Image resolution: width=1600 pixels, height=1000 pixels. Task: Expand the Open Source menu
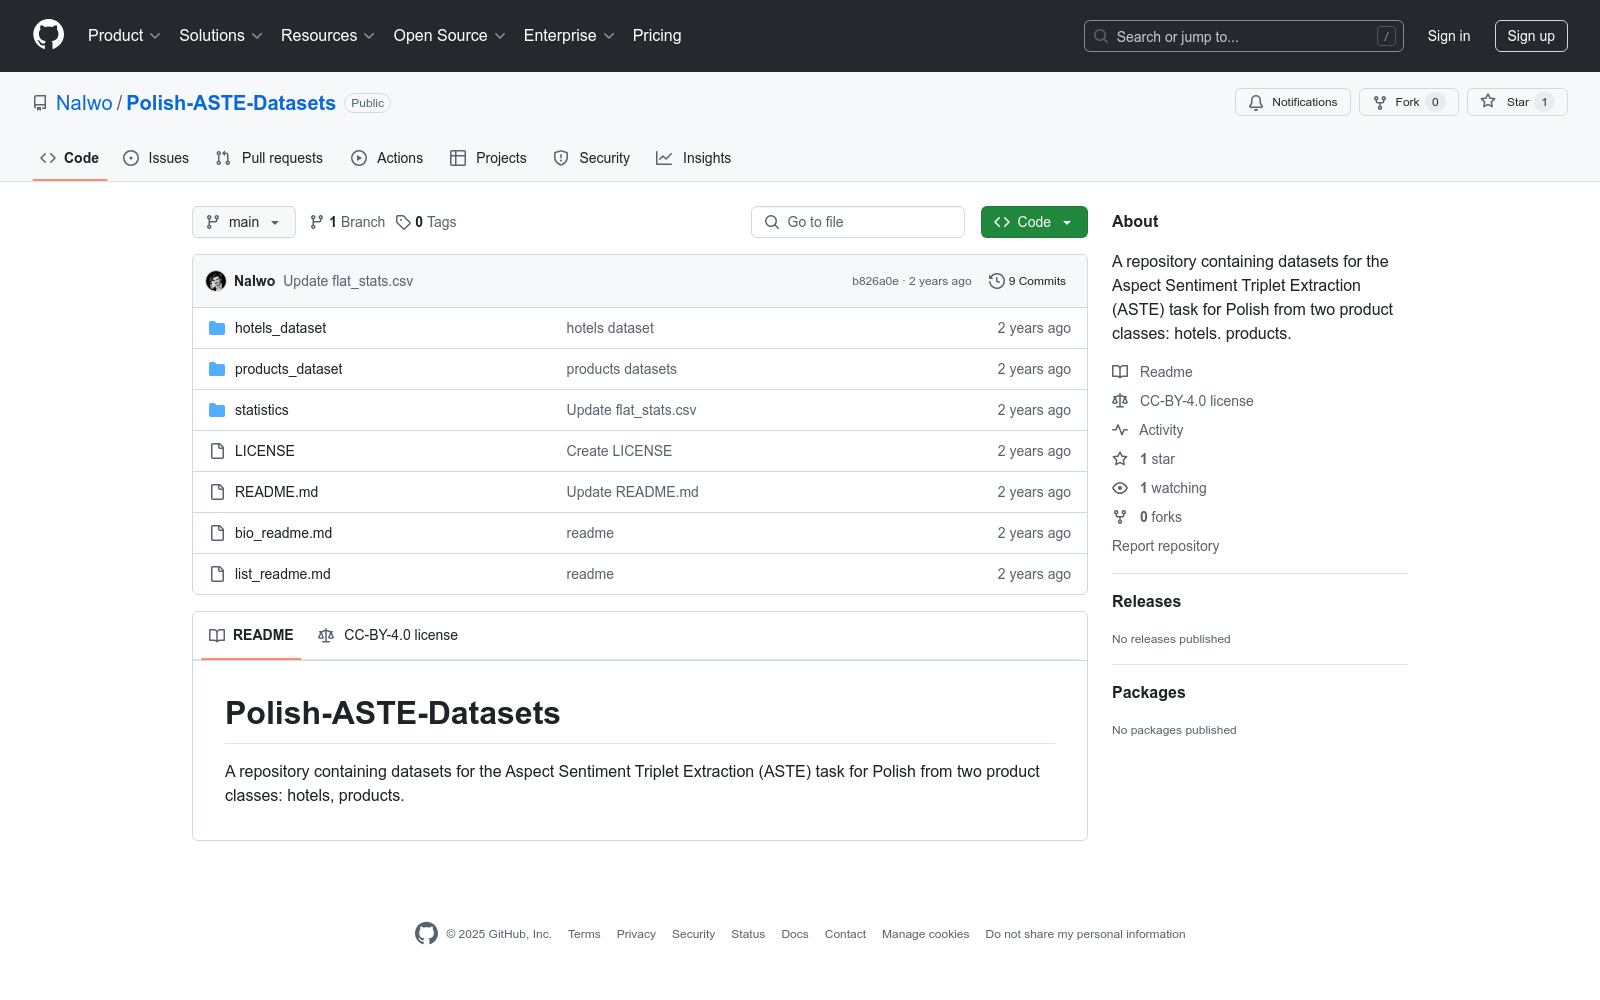click(x=450, y=36)
